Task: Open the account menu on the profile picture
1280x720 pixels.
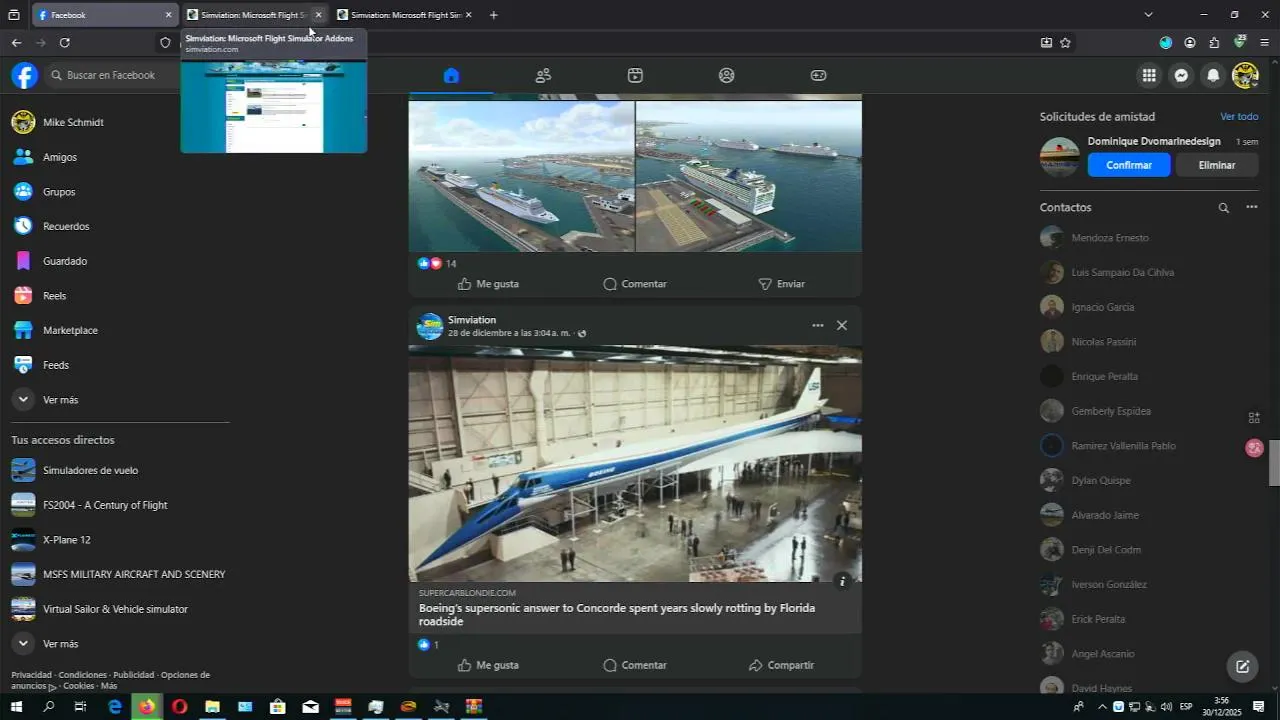Action: pos(1245,75)
